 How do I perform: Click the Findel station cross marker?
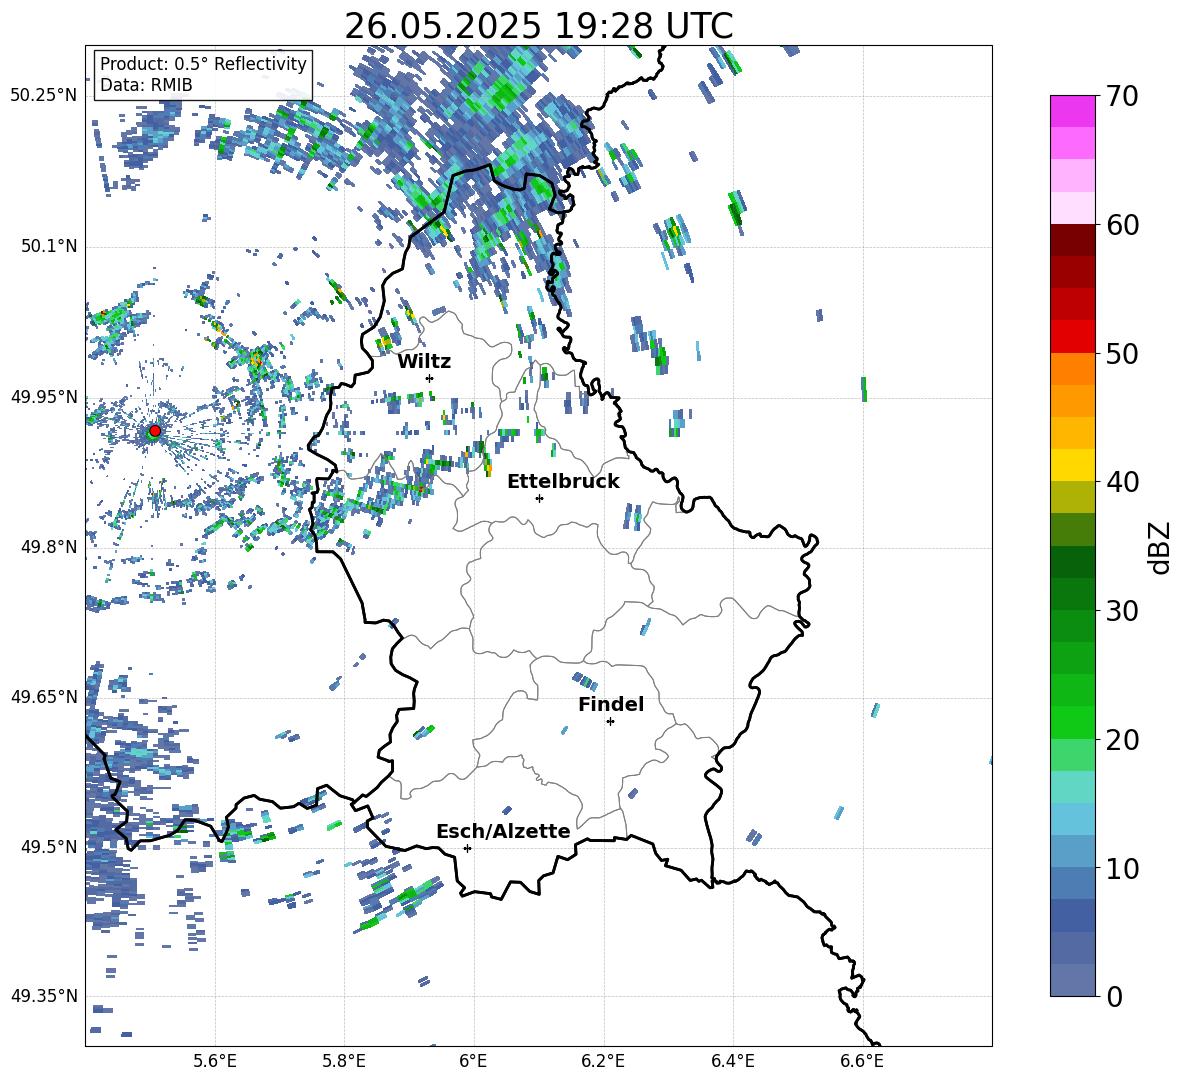[x=610, y=722]
